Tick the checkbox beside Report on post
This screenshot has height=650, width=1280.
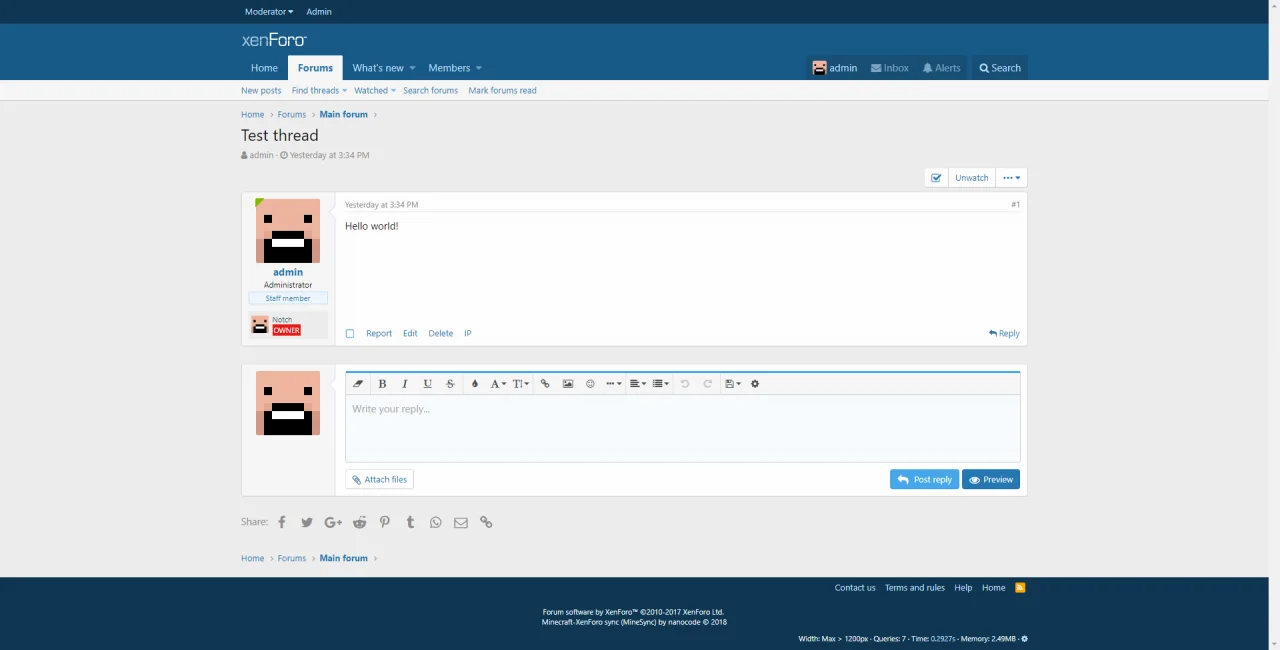coord(350,334)
